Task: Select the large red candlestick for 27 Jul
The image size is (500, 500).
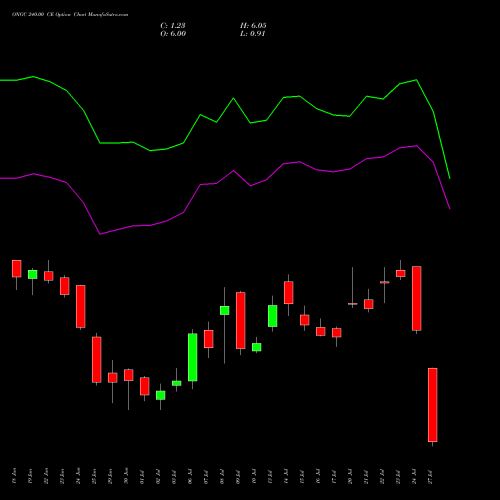Action: click(x=433, y=405)
